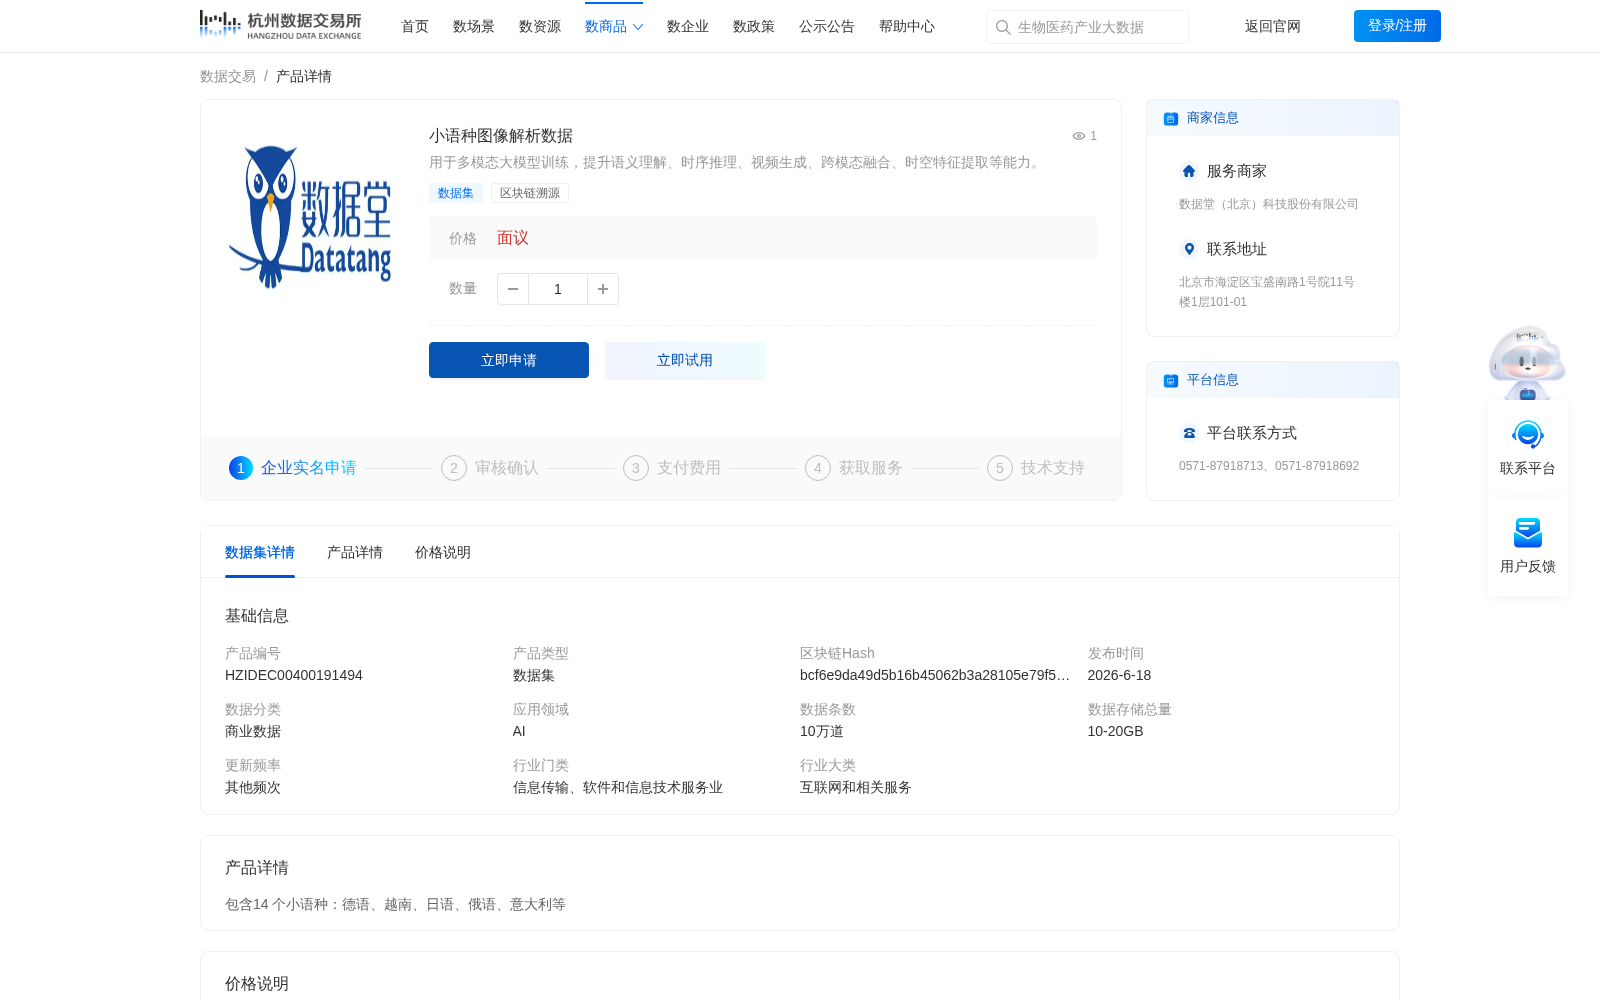Image resolution: width=1600 pixels, height=1000 pixels.
Task: Click the minus quantity button
Action: (x=513, y=289)
